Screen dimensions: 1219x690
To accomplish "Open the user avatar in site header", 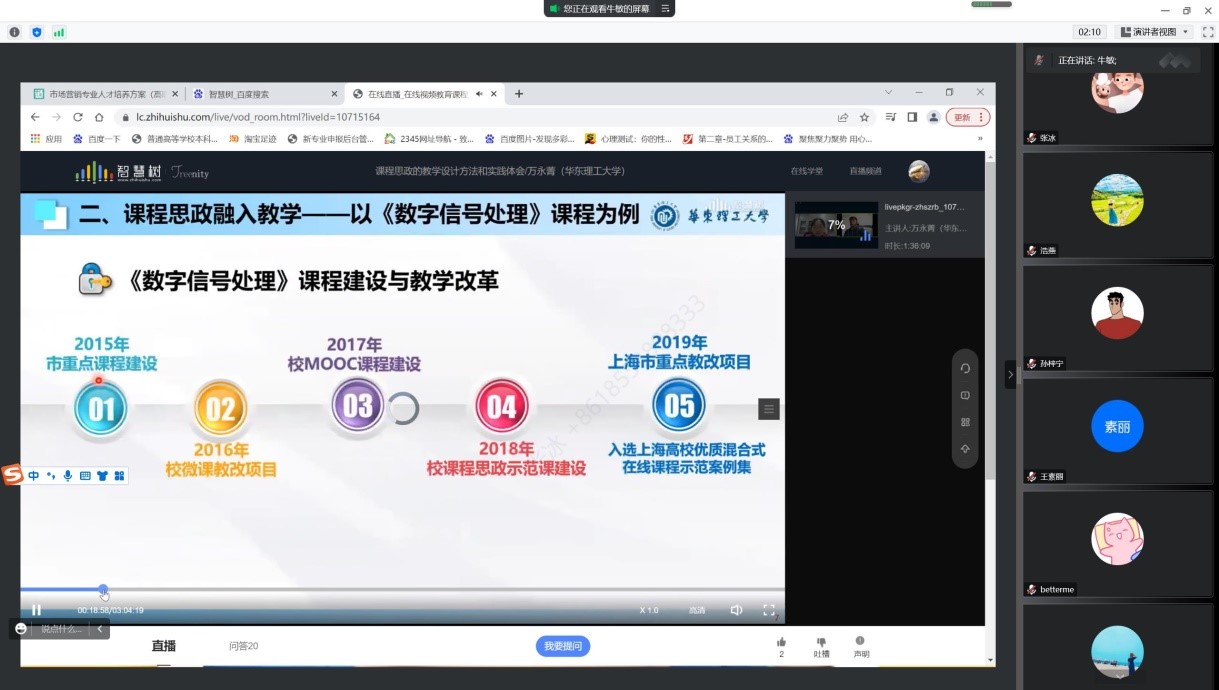I will click(x=919, y=171).
